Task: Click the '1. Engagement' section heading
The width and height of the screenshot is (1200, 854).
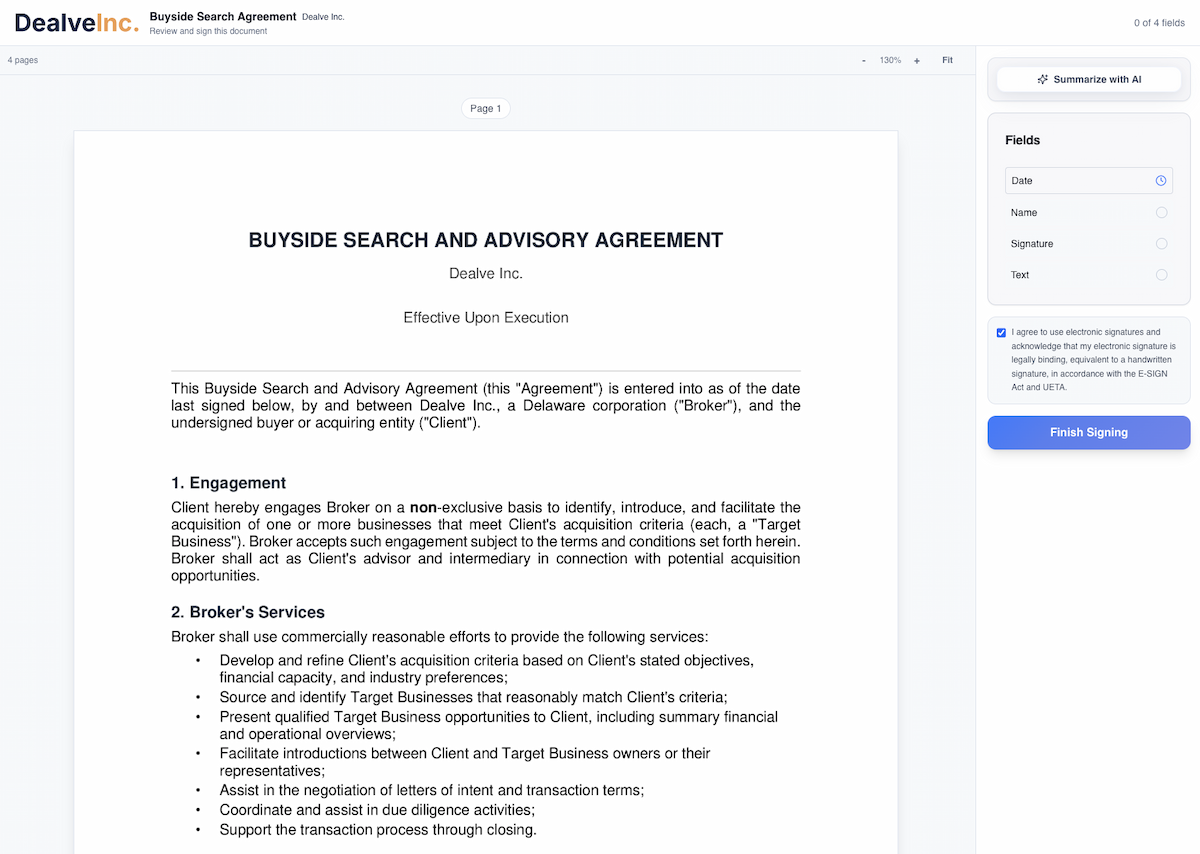Action: pos(229,483)
